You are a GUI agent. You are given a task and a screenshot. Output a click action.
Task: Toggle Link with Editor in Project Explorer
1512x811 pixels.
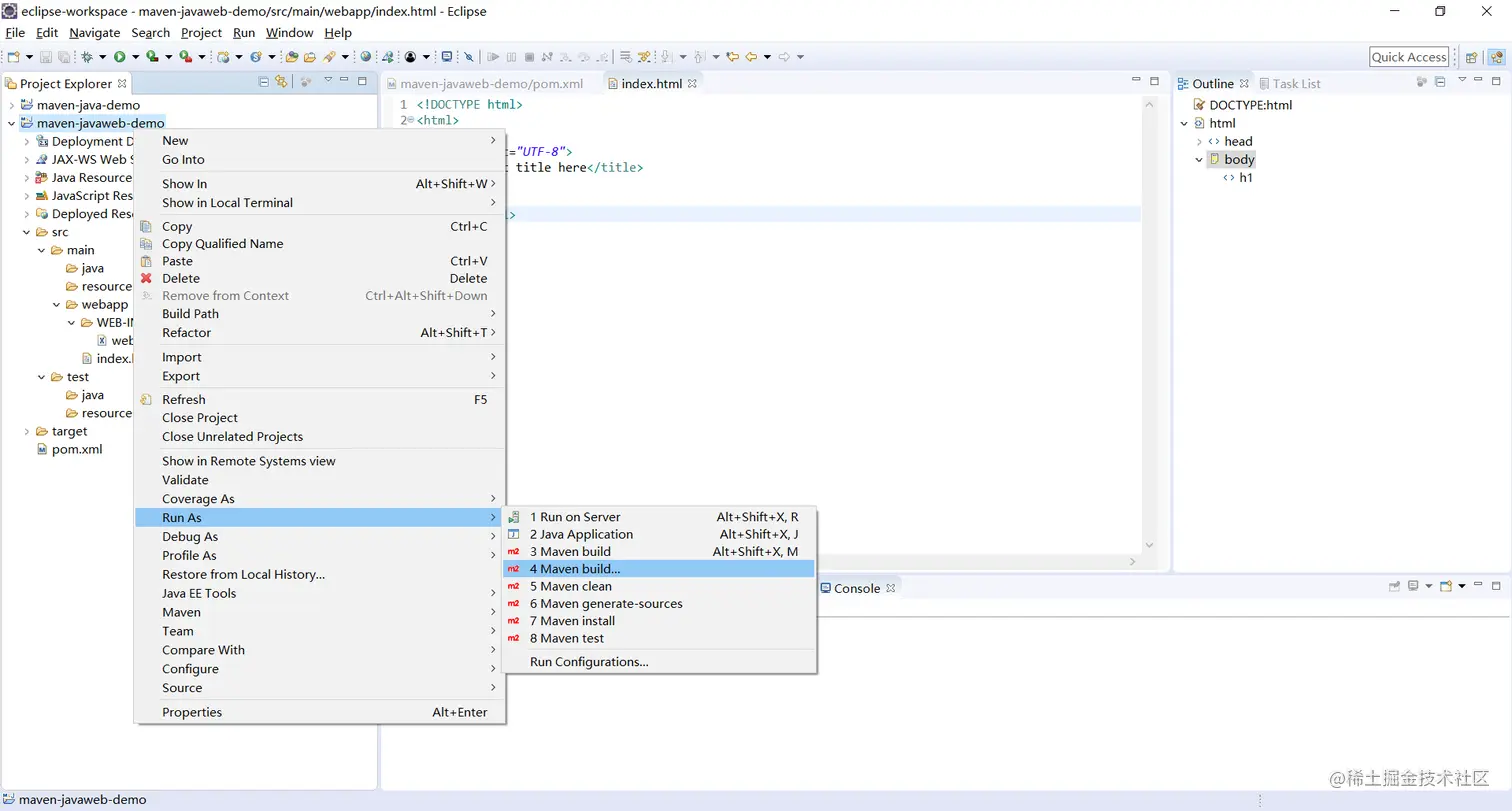pyautogui.click(x=281, y=82)
